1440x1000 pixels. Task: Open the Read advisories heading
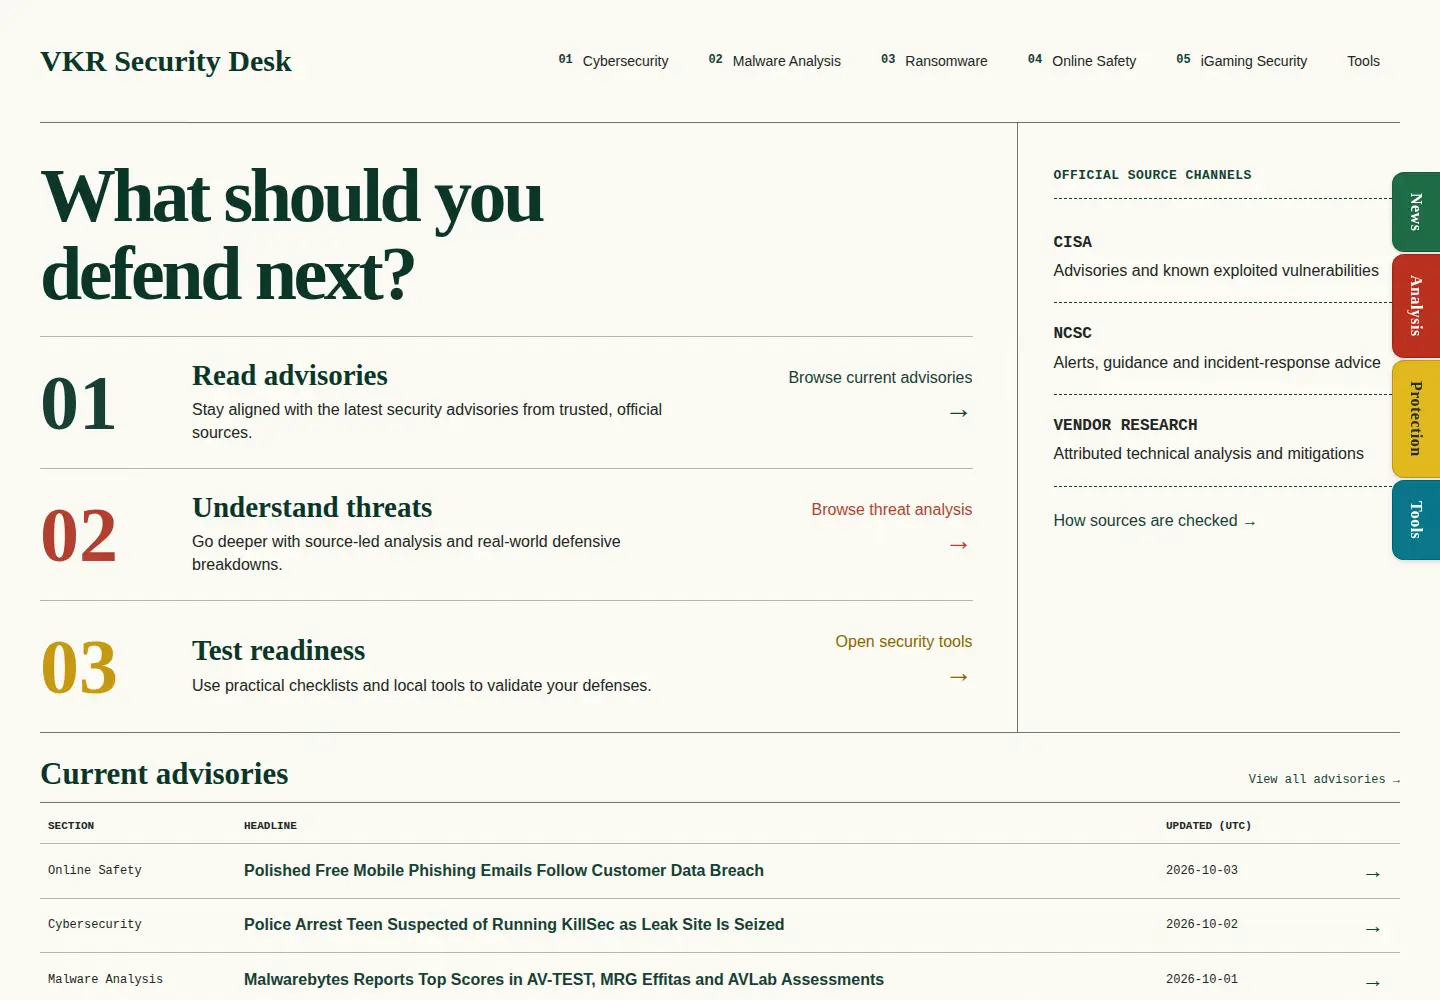tap(290, 376)
